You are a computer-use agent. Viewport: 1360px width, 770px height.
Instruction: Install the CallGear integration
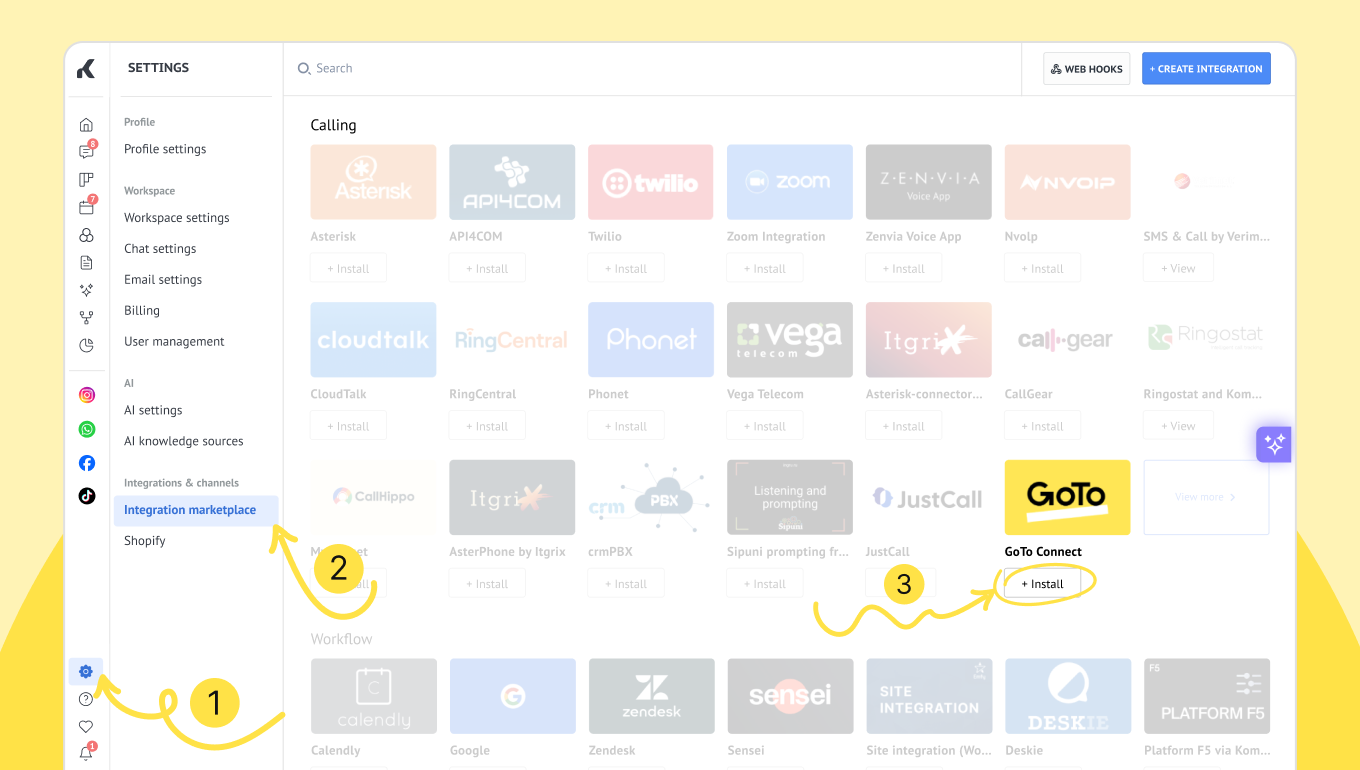(x=1043, y=426)
